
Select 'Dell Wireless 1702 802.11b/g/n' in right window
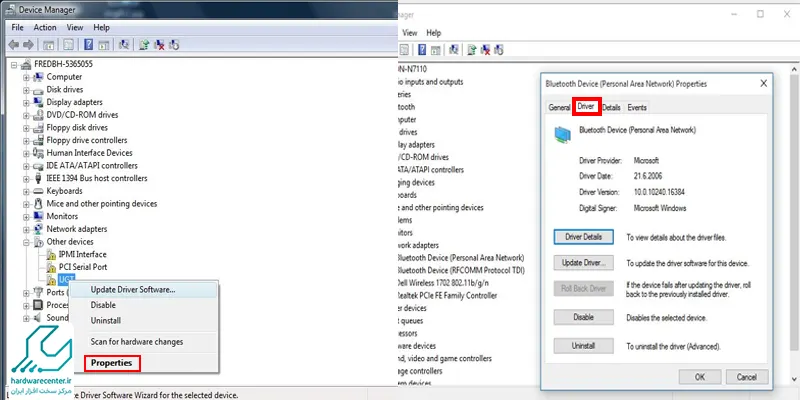[445, 283]
